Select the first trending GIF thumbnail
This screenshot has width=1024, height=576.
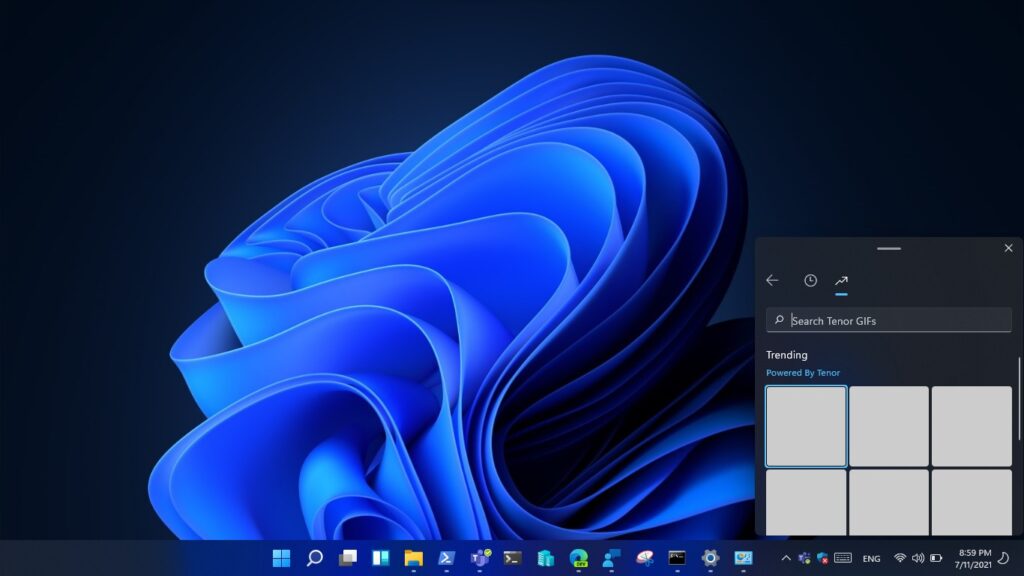point(806,426)
